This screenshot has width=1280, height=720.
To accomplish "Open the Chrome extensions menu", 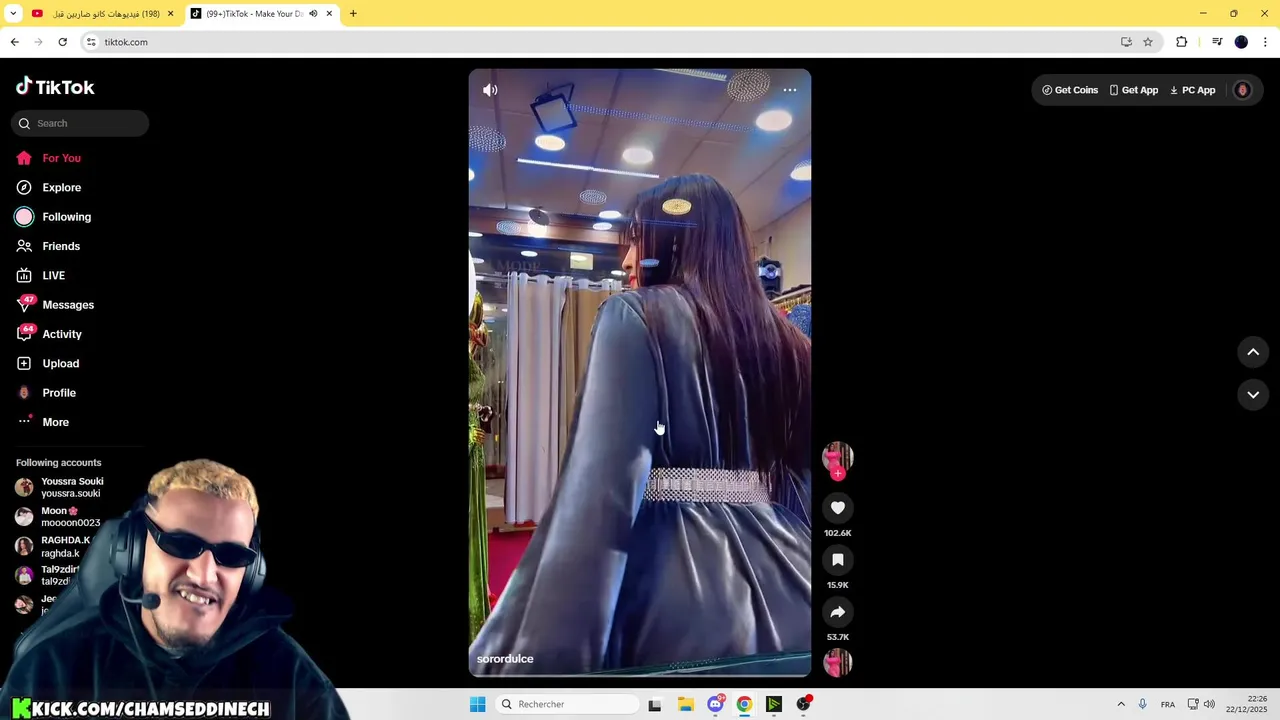I will [x=1182, y=42].
